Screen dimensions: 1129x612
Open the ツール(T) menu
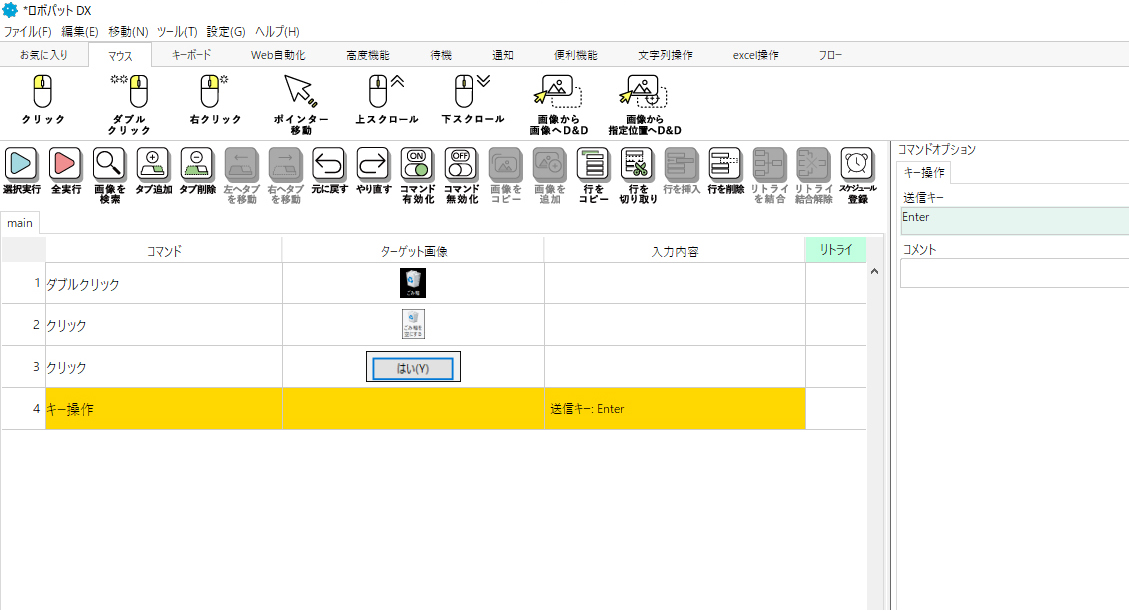(177, 32)
